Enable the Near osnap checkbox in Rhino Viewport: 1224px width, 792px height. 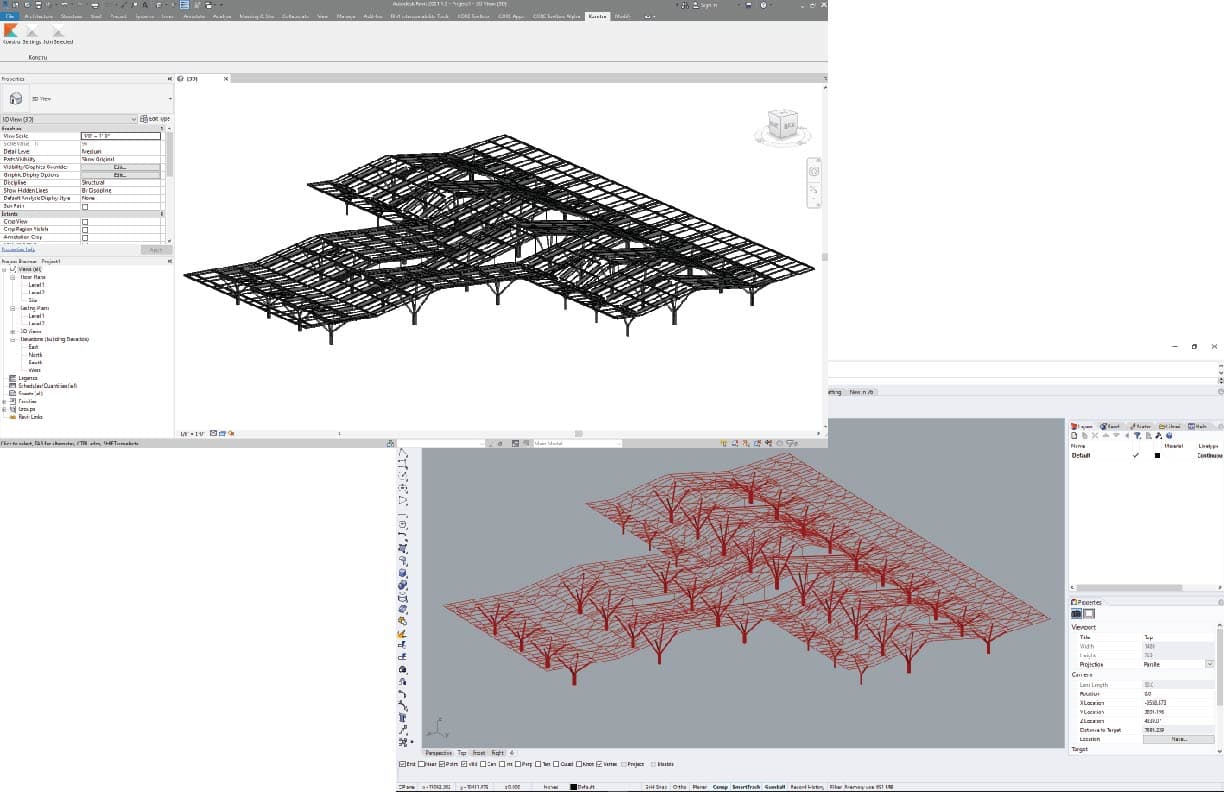(423, 765)
